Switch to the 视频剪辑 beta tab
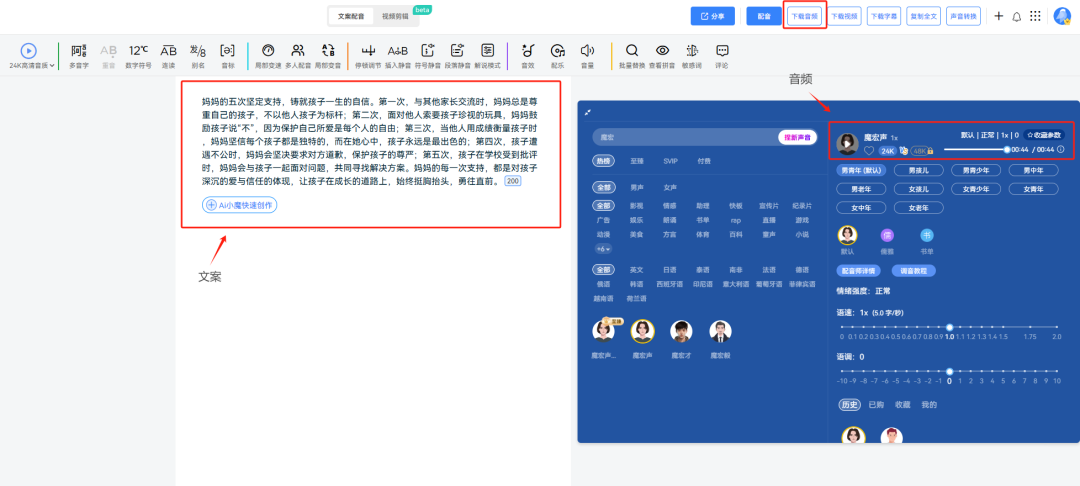This screenshot has height=486, width=1080. pyautogui.click(x=395, y=16)
